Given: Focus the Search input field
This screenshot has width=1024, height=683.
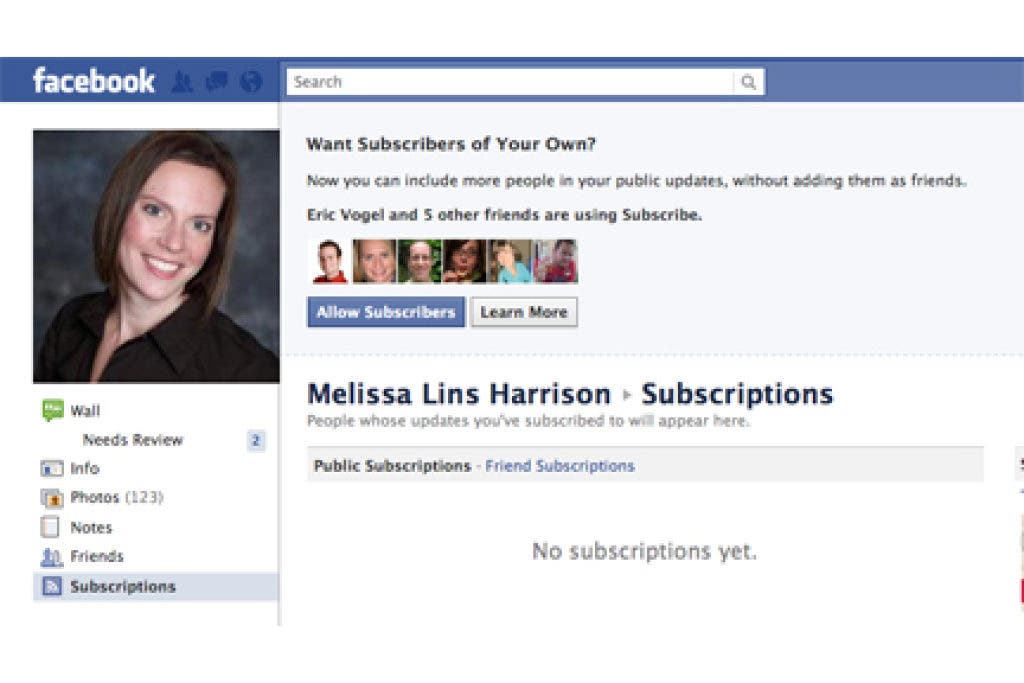Looking at the screenshot, I should 510,82.
